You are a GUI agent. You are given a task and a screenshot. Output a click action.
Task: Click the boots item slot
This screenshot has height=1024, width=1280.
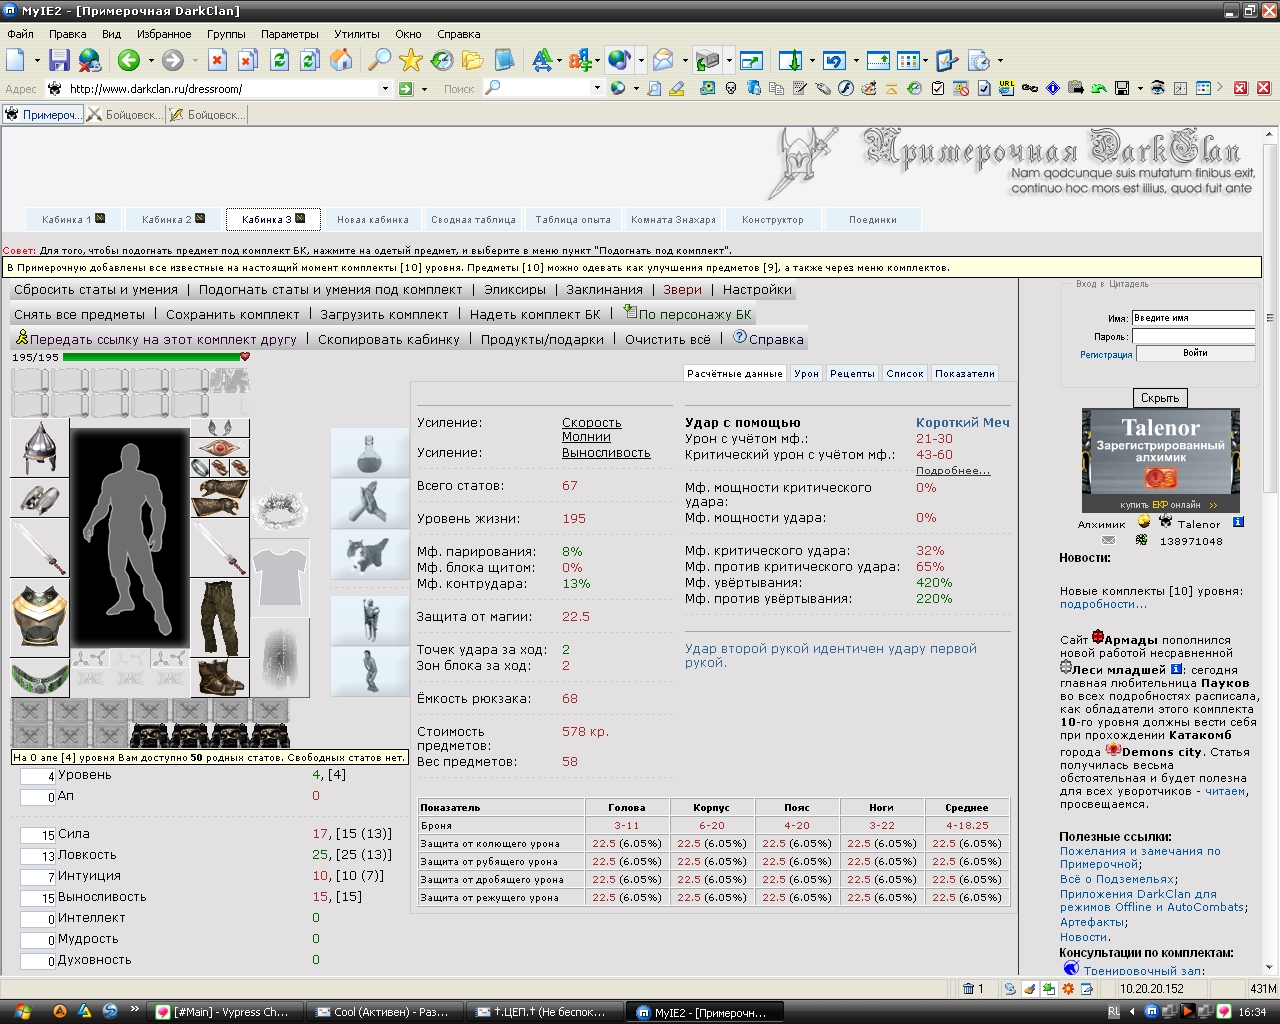coord(220,678)
